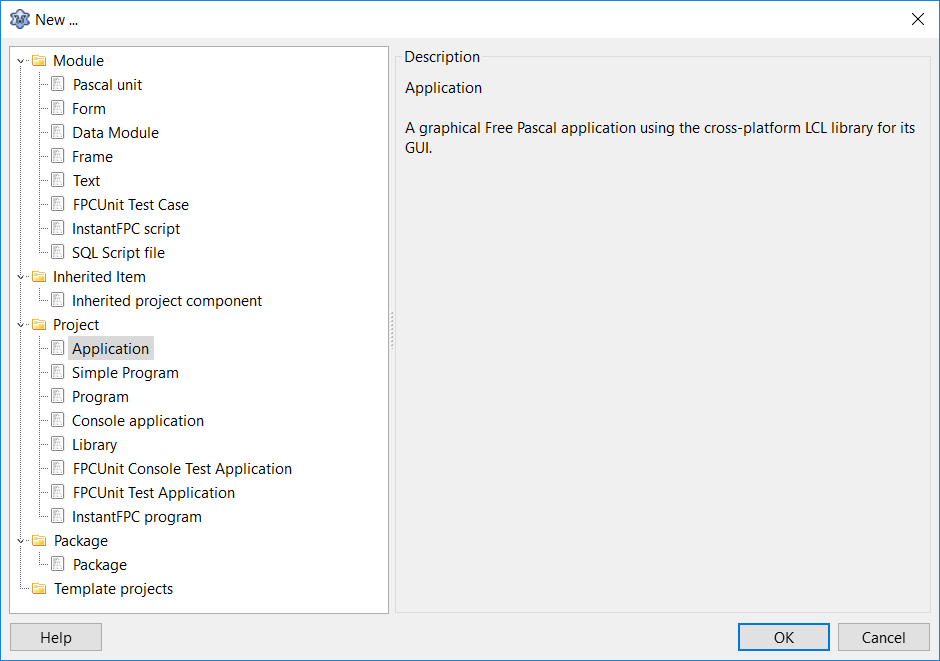940x661 pixels.
Task: Collapse the Package category node
Action: pyautogui.click(x=21, y=541)
